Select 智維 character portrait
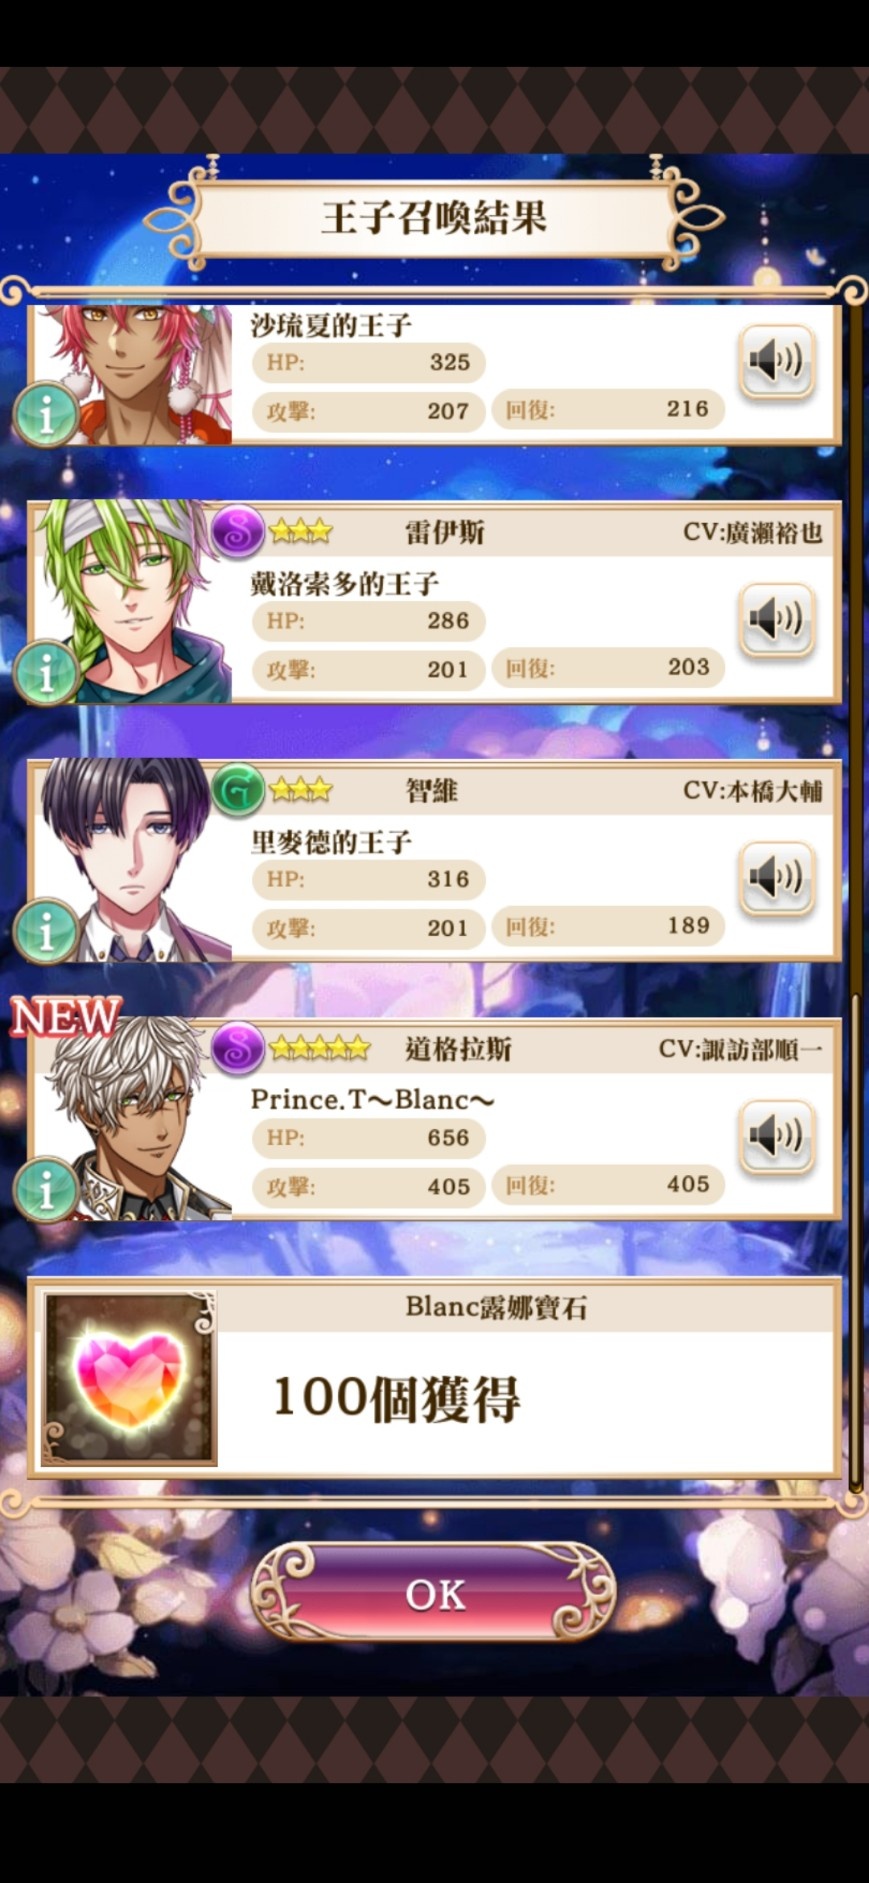 pos(132,860)
